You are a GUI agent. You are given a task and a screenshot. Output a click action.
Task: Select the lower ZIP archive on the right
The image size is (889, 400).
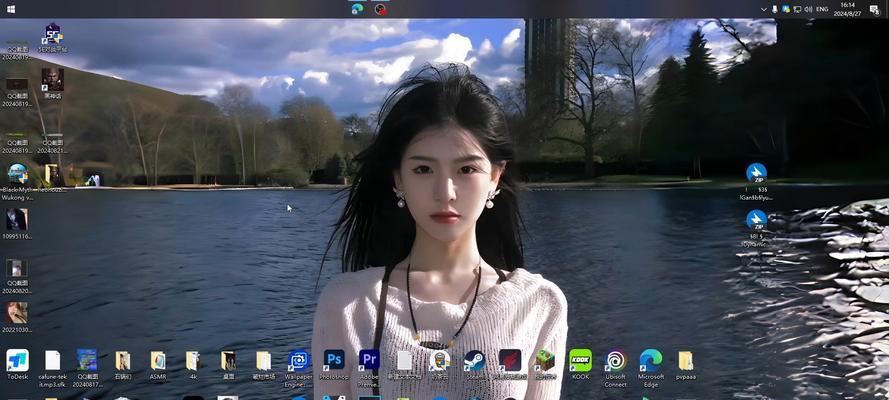coord(756,220)
